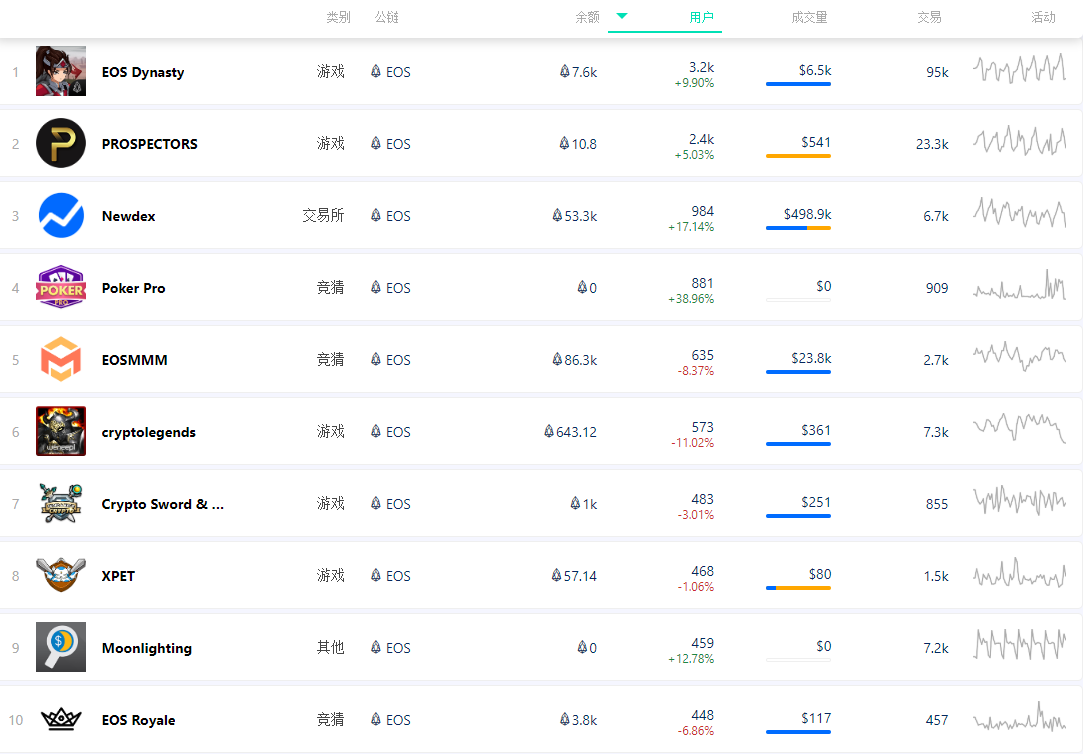Click the volume bar under $498.9k
The height and width of the screenshot is (754, 1083).
[798, 228]
